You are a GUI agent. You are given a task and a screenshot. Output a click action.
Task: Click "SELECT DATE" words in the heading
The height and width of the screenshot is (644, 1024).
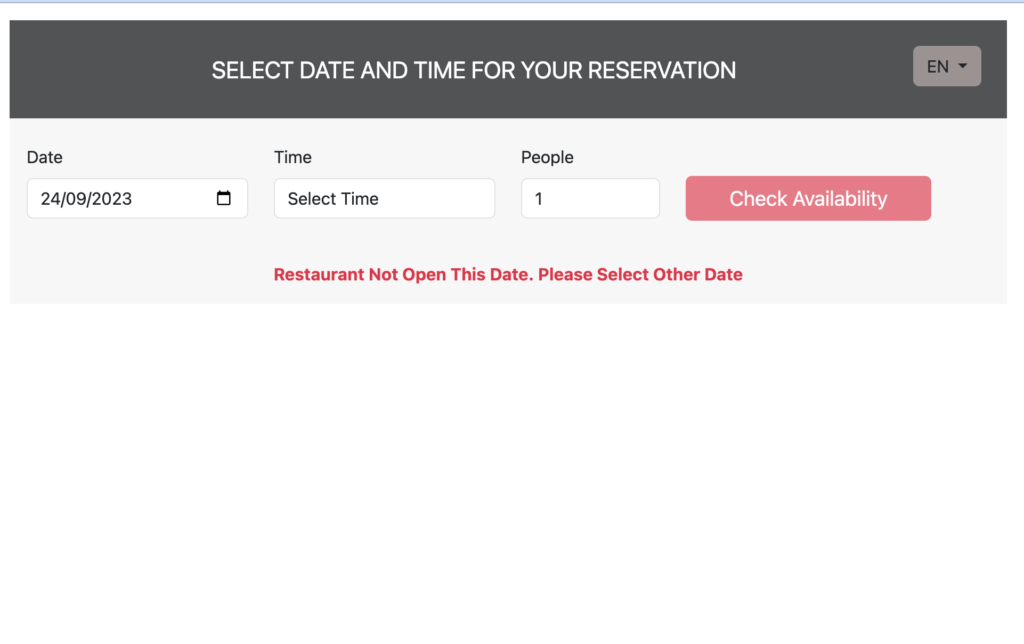[x=267, y=70]
